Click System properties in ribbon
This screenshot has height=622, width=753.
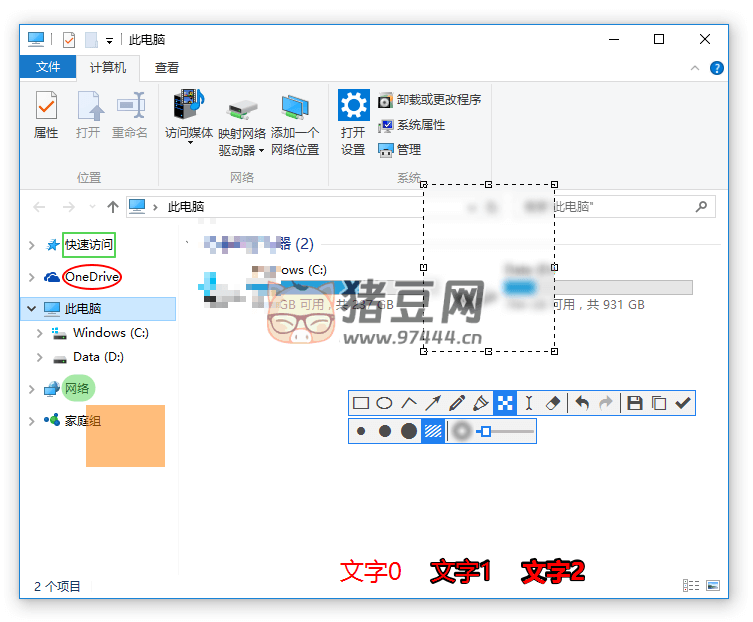(412, 125)
